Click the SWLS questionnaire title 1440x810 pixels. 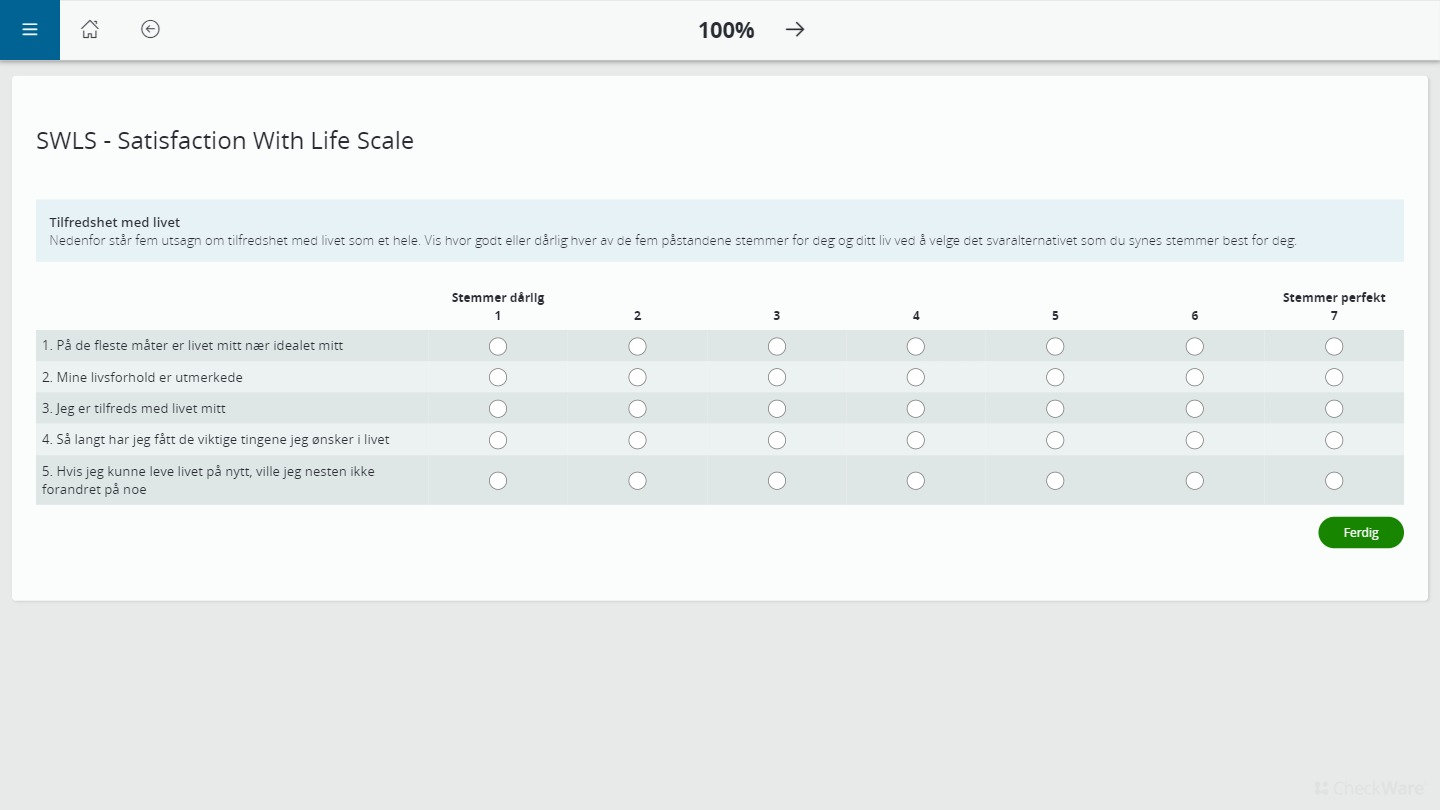coord(225,140)
